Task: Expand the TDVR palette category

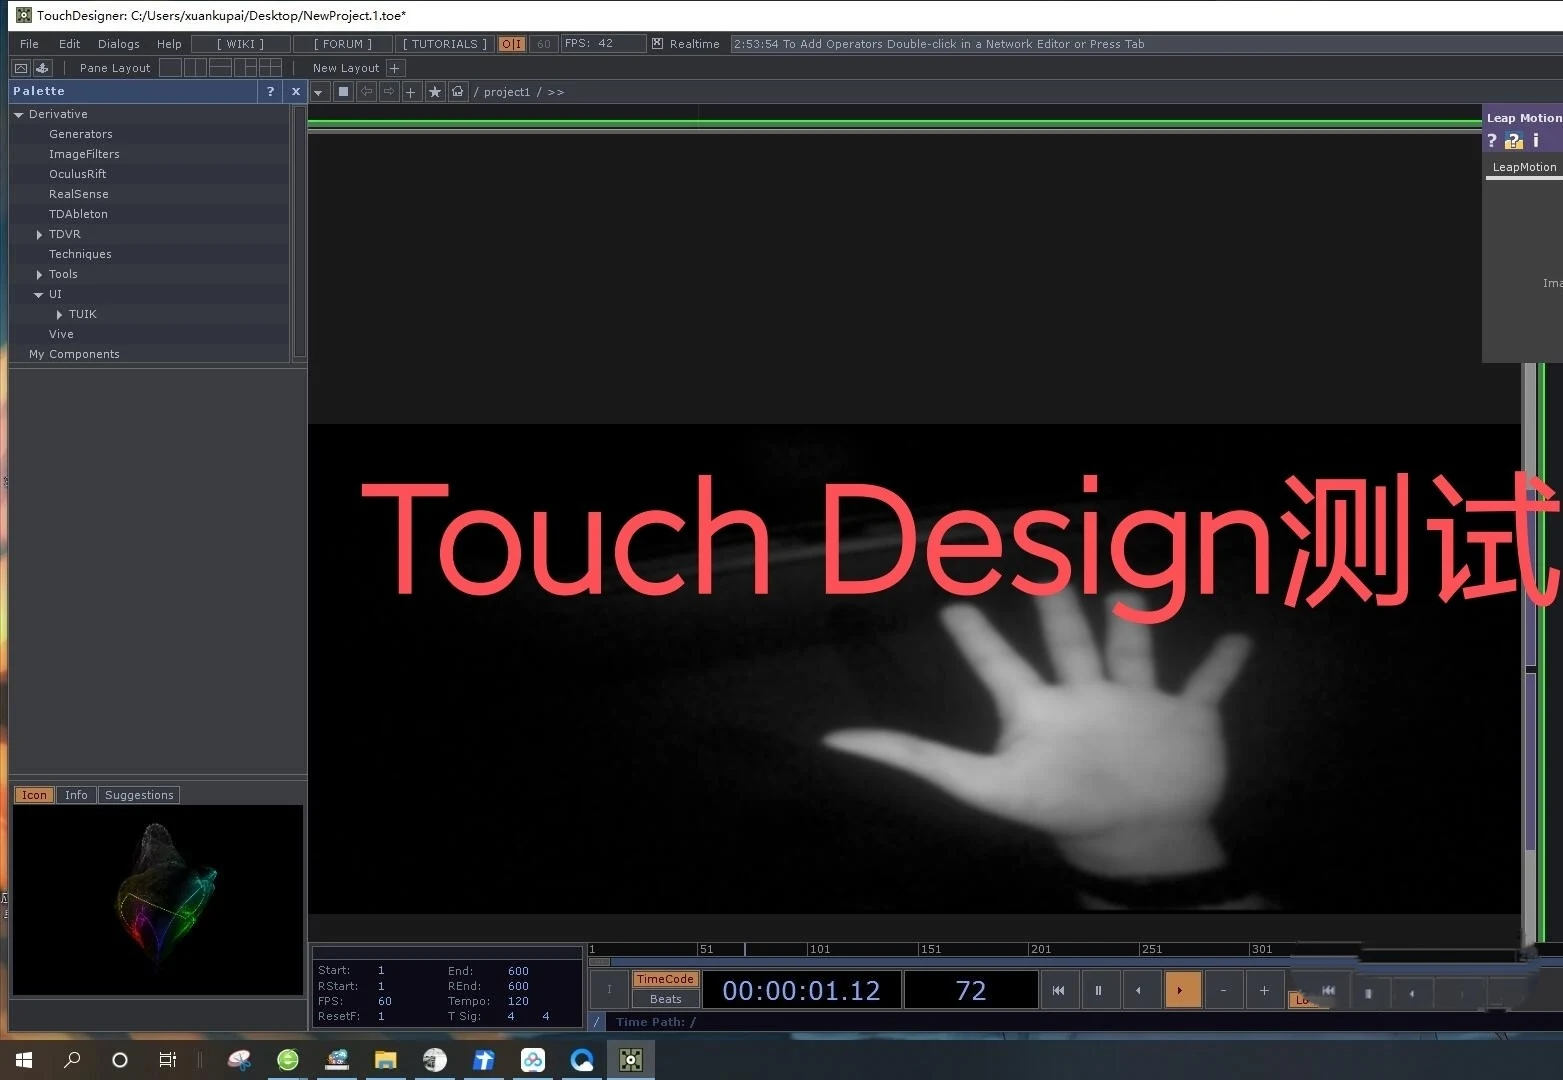Action: 39,233
